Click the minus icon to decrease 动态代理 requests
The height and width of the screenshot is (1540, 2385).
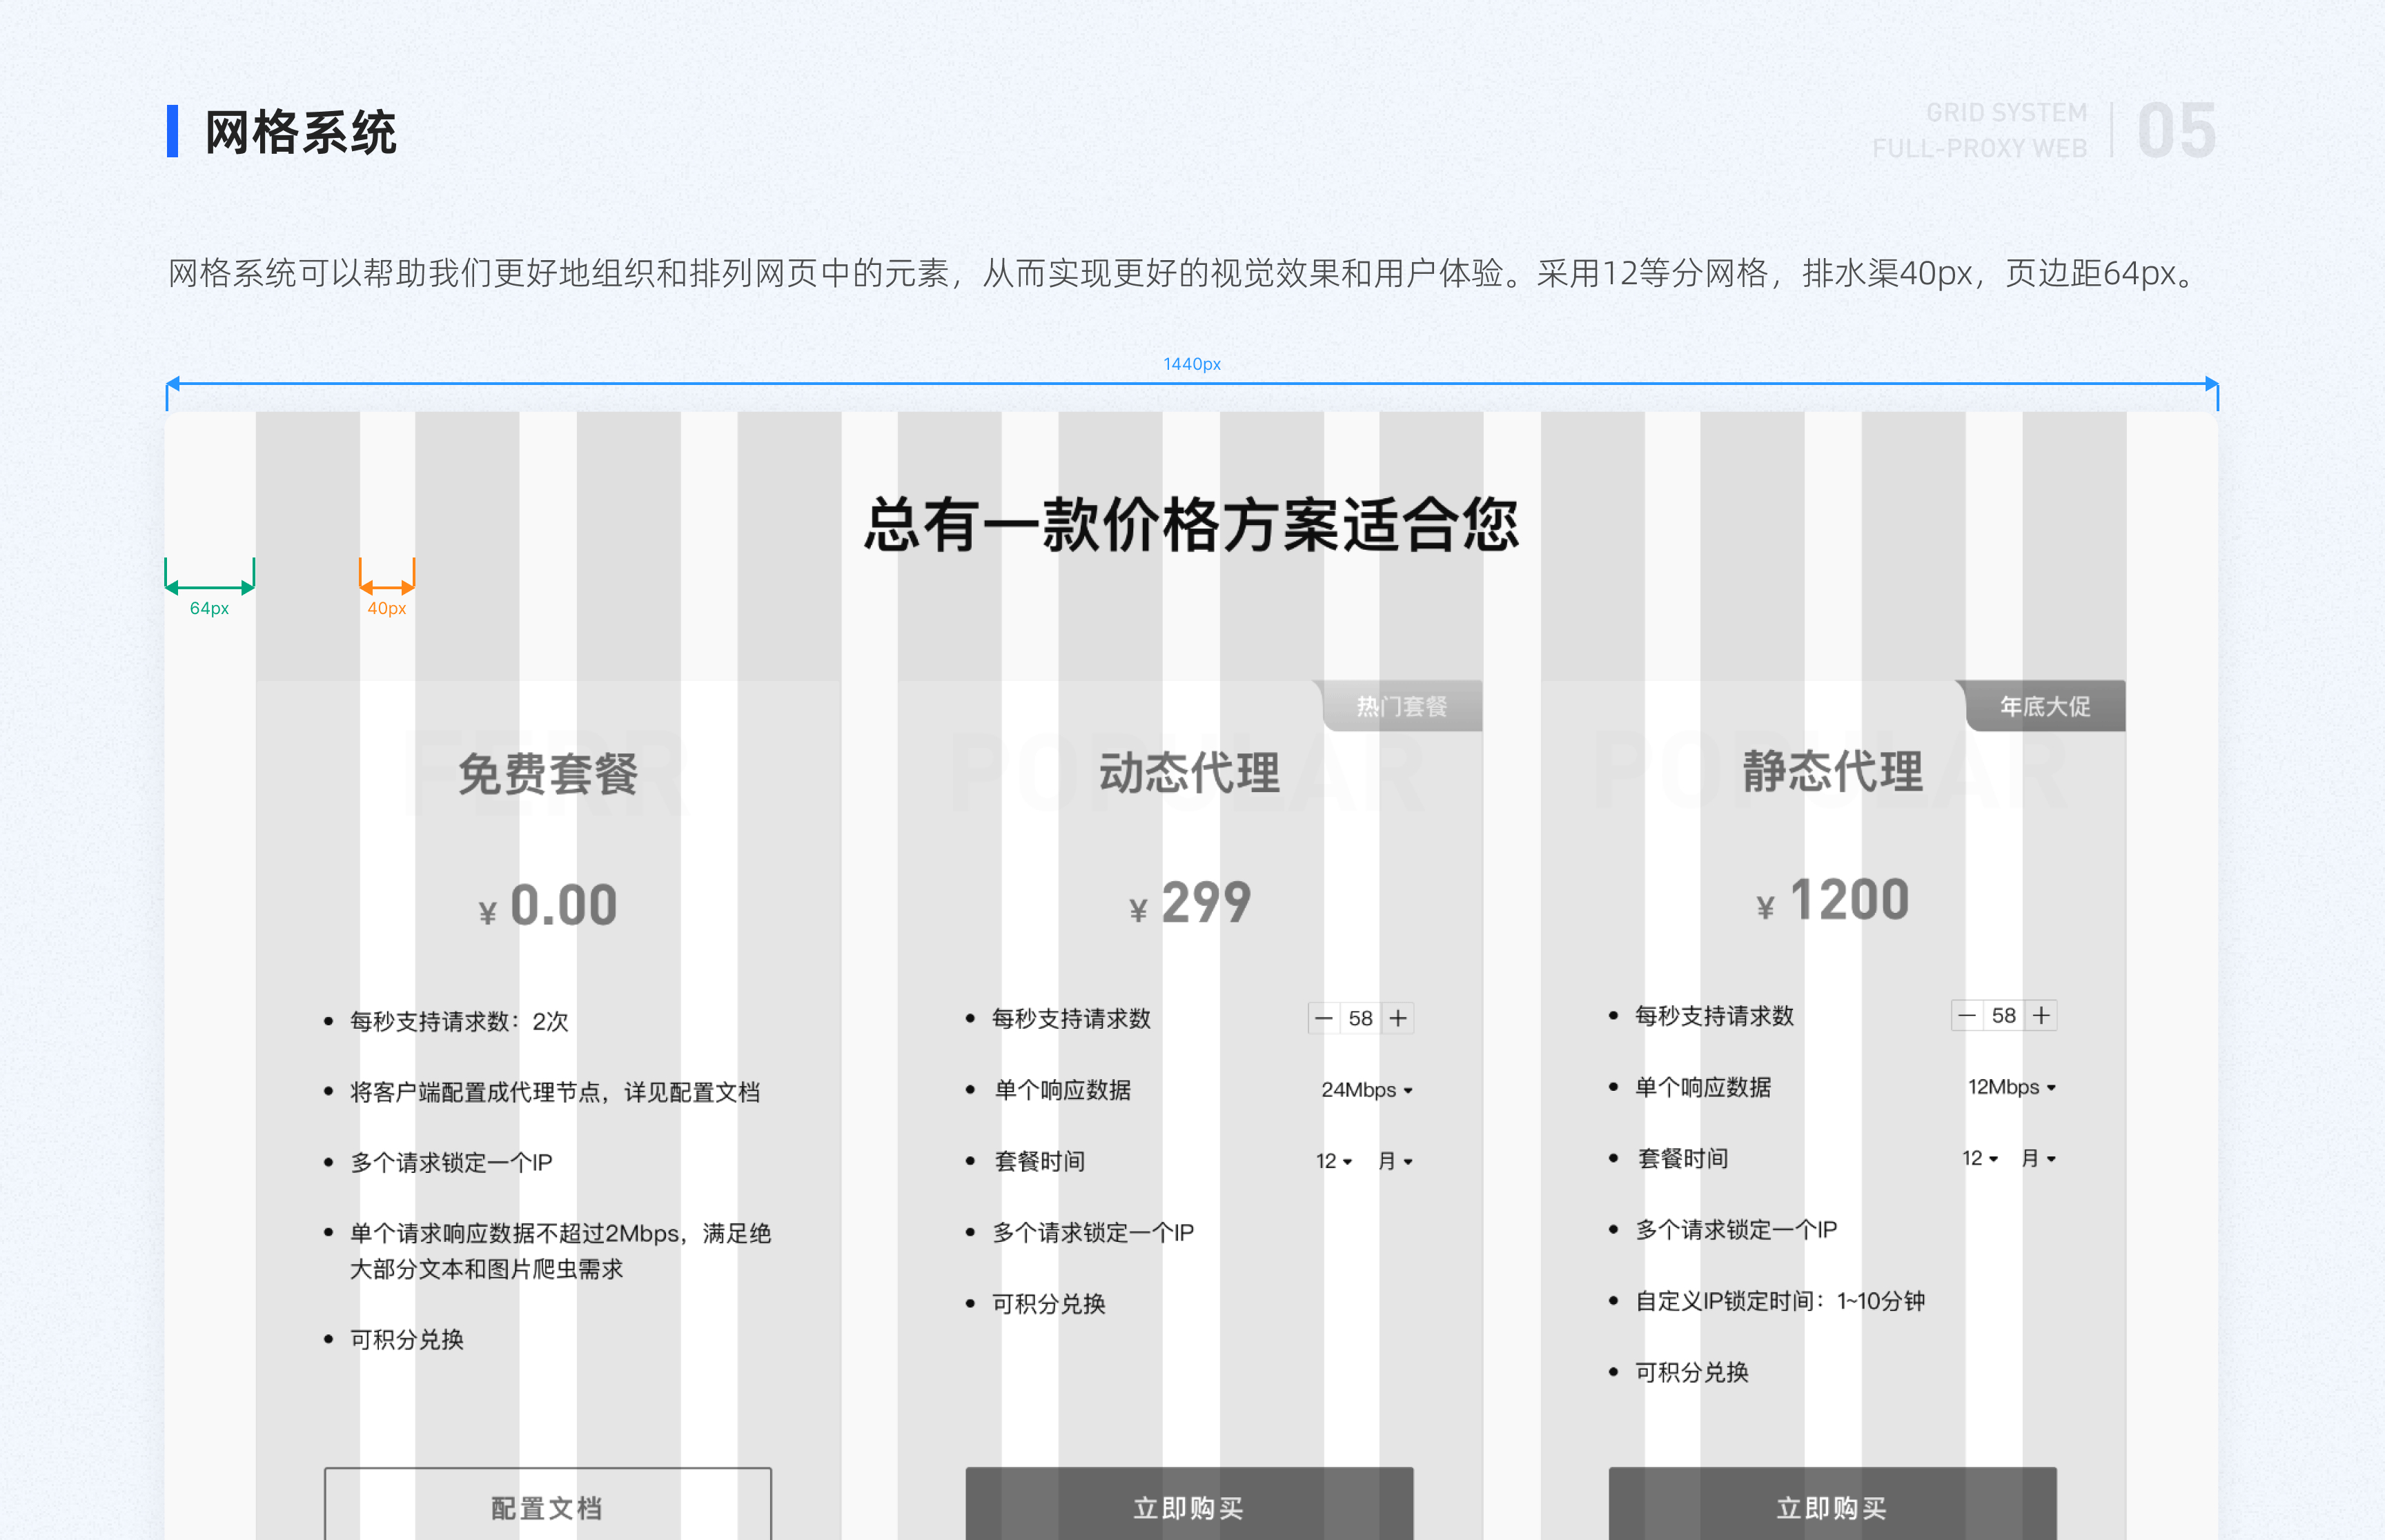(x=1323, y=1017)
